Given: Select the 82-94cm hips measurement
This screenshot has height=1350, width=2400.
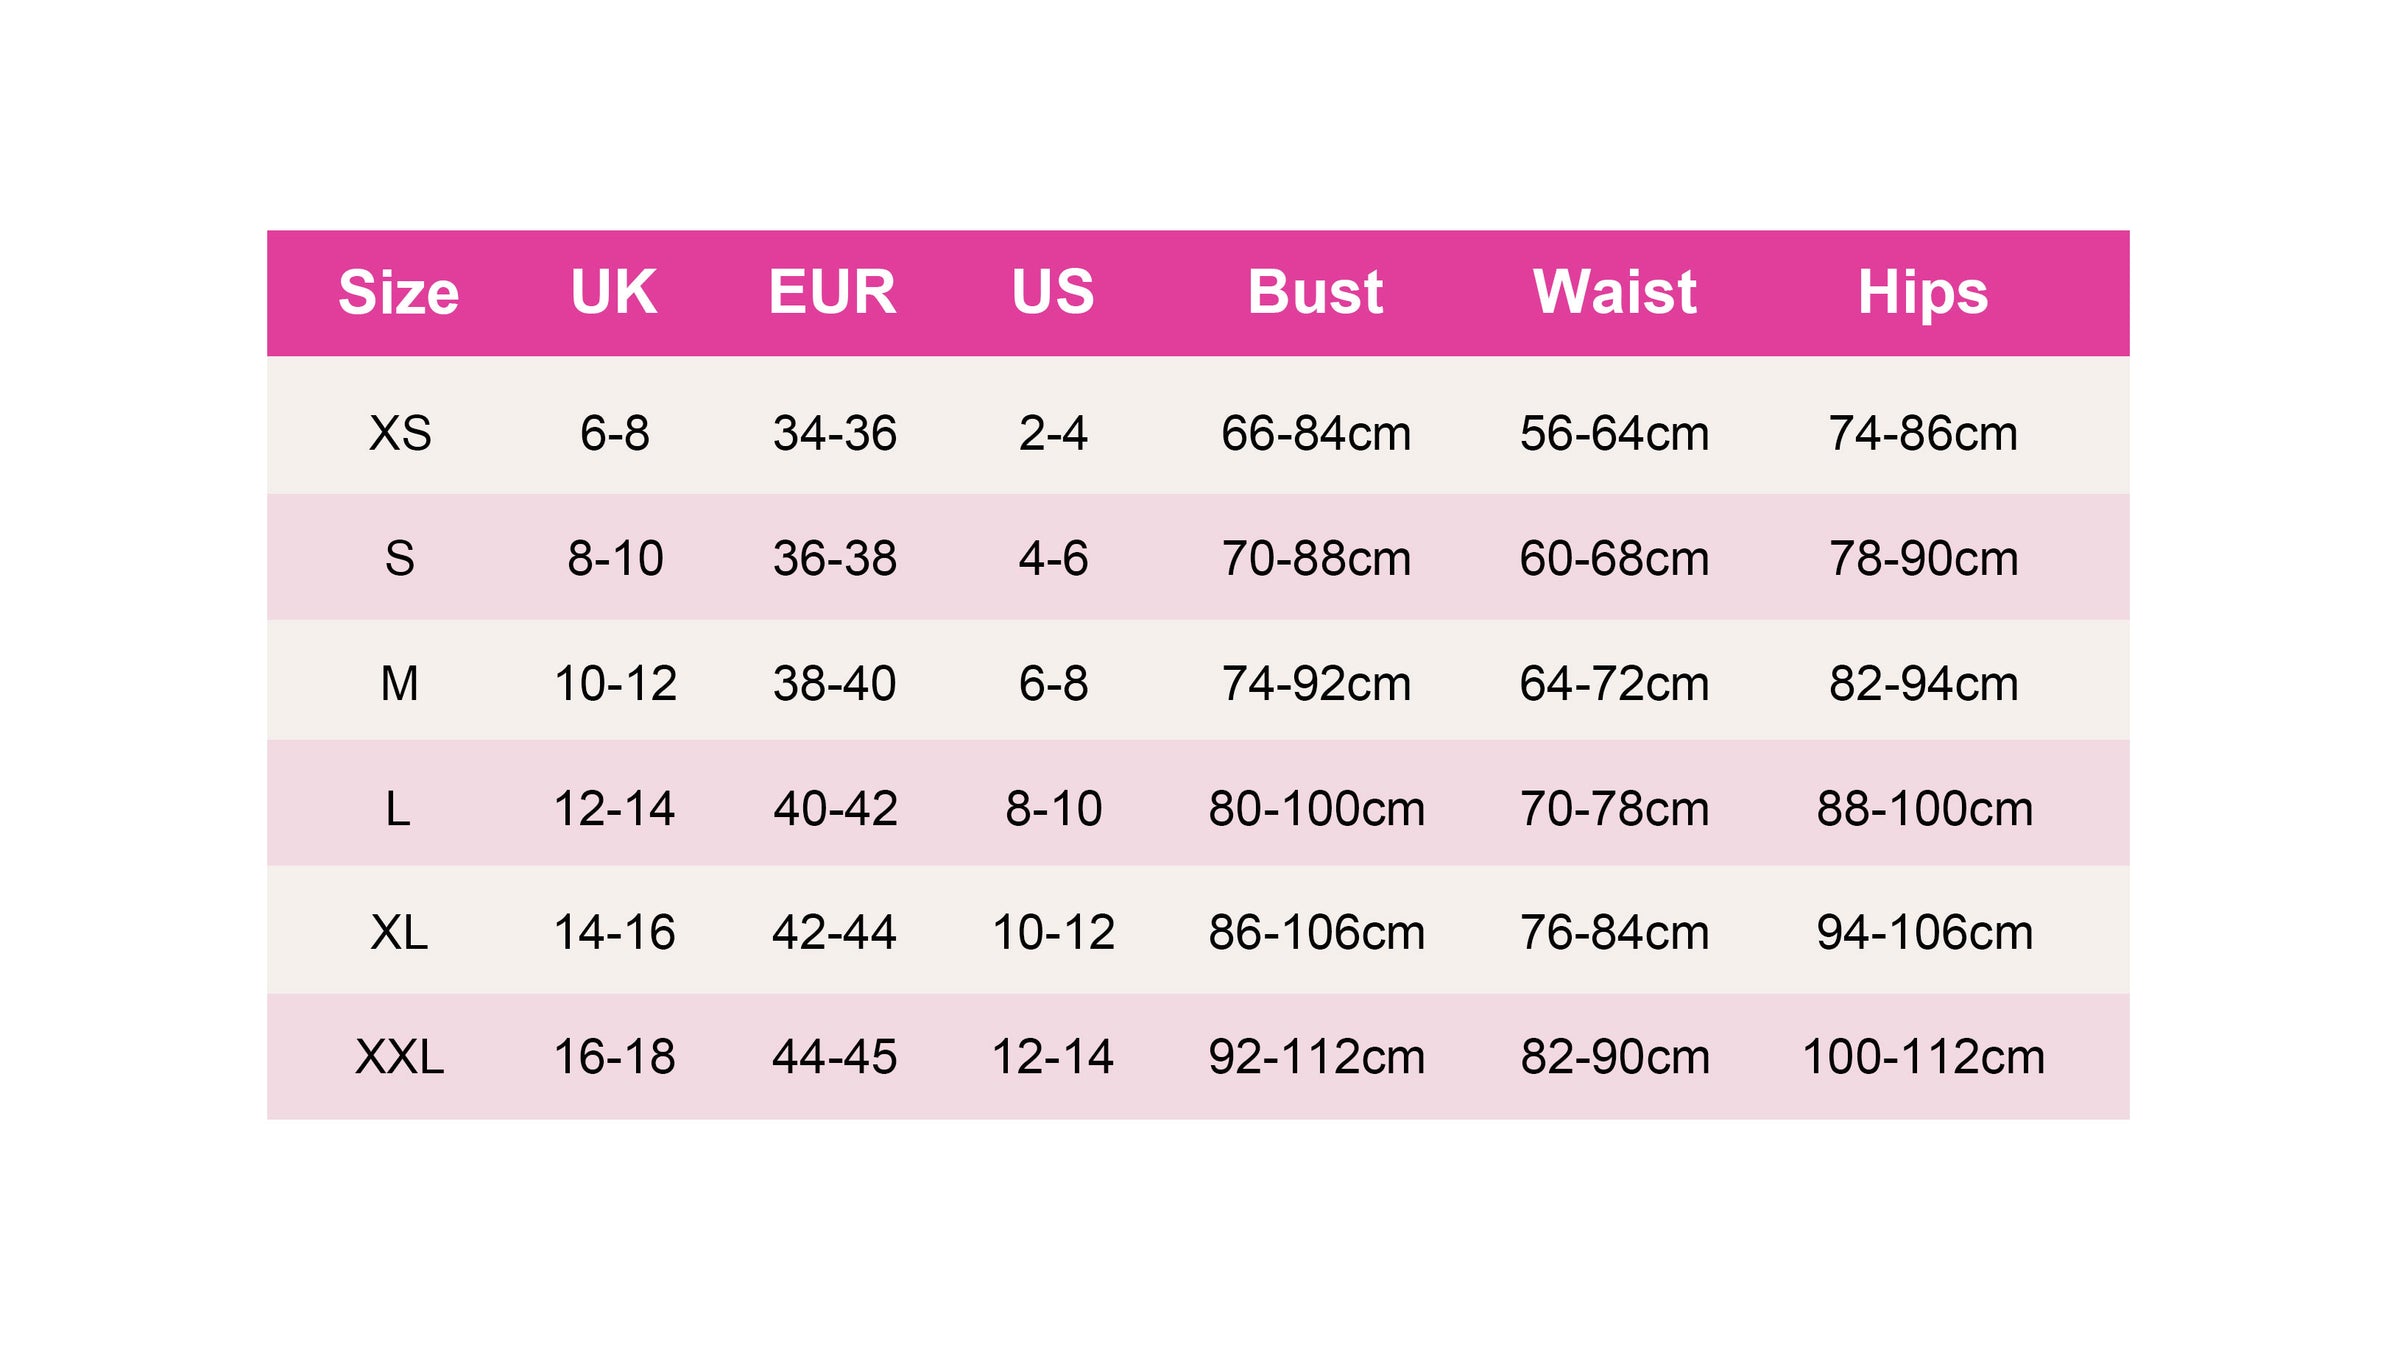Looking at the screenshot, I should pos(1923,684).
